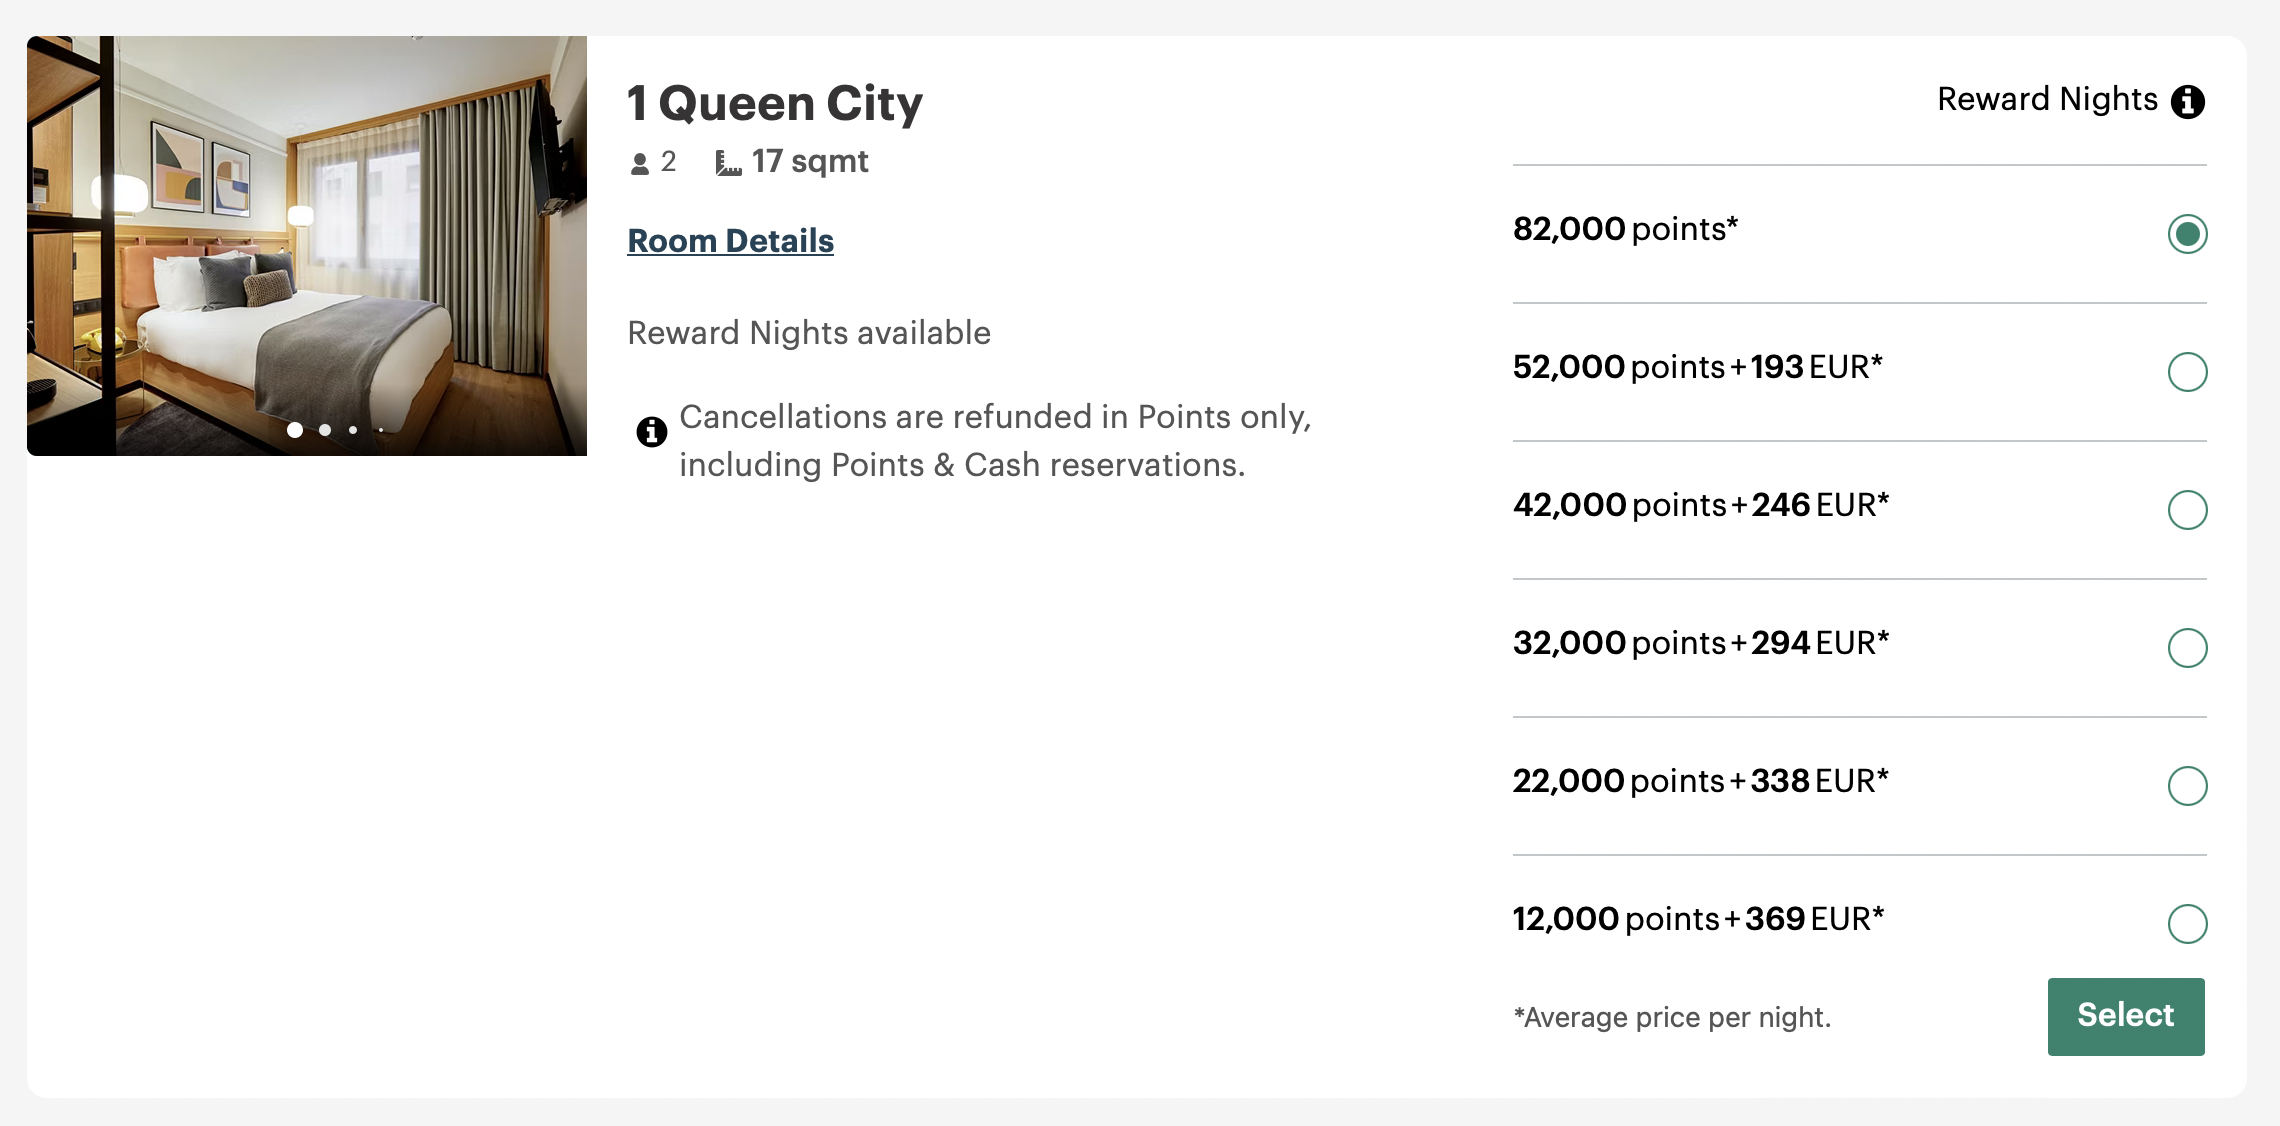The image size is (2280, 1126).
Task: Choose 52,000 points + 193 EUR option
Action: click(x=2187, y=372)
